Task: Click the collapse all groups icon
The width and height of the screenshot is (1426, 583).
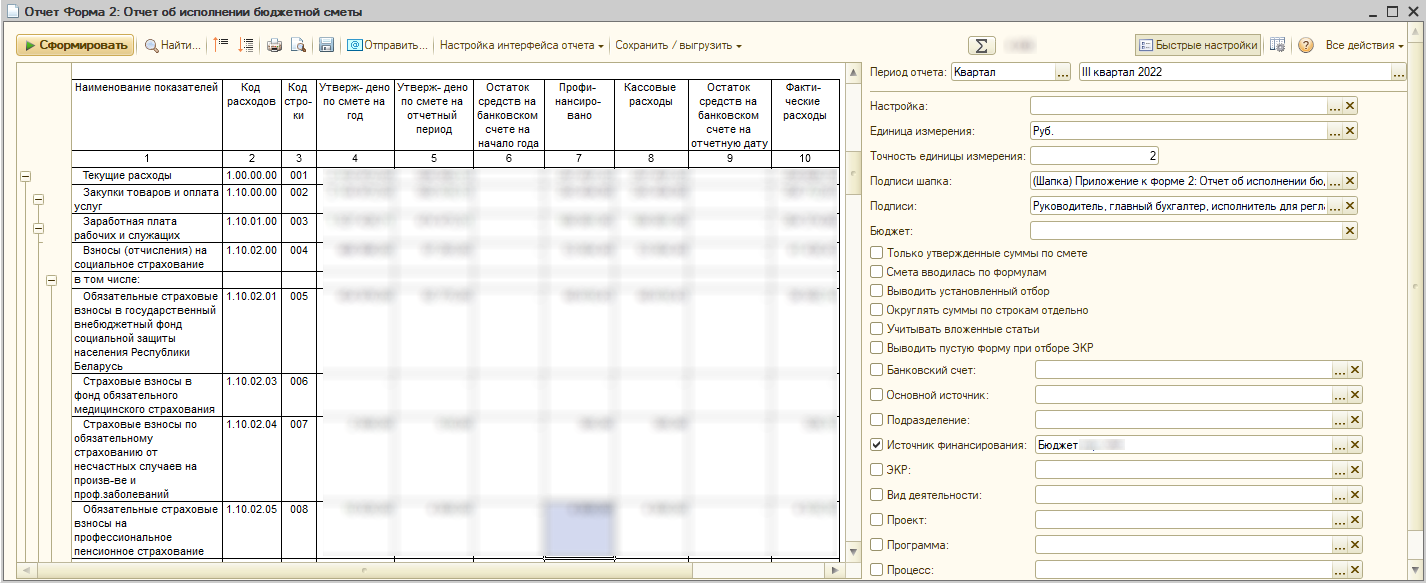Action: click(x=222, y=45)
